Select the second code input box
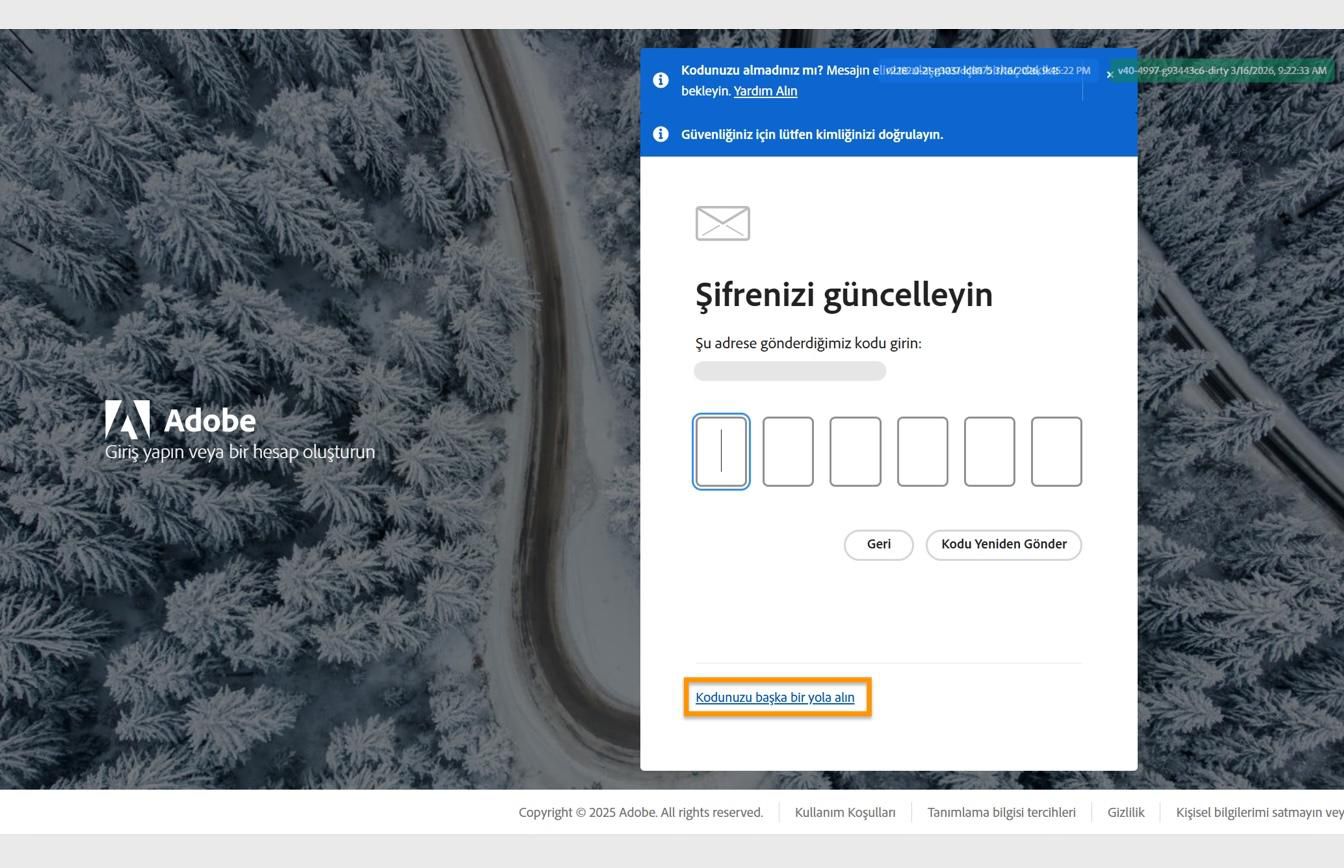 coord(788,451)
